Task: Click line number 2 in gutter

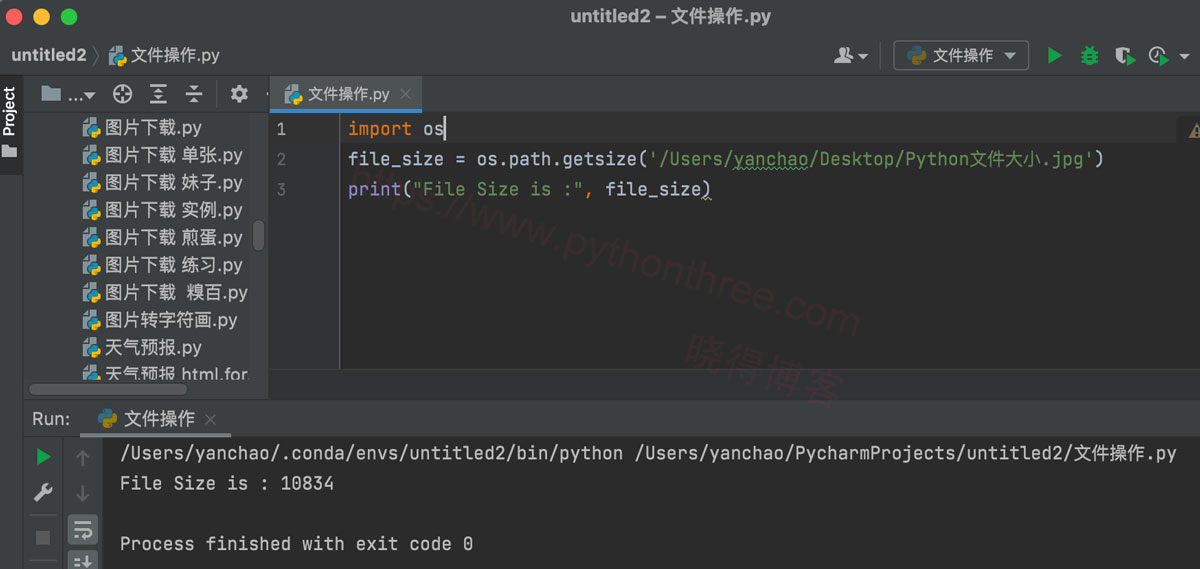Action: 281,159
